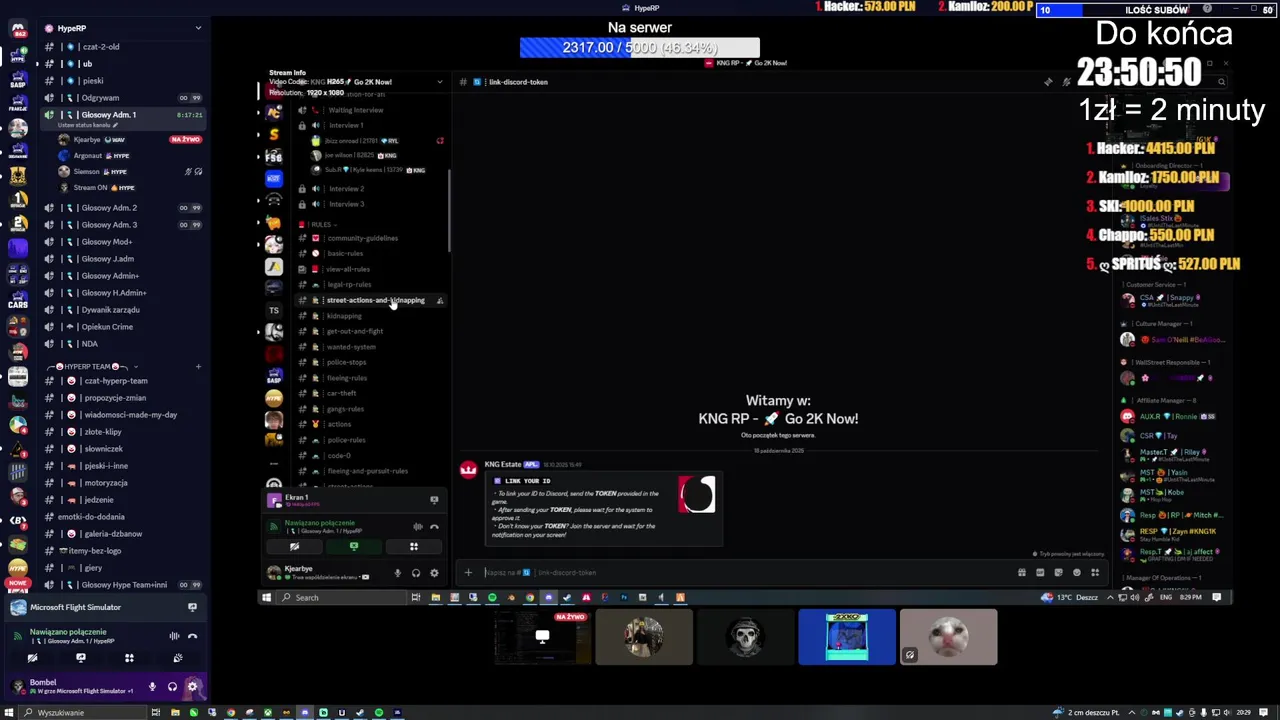Share your screen from the voice panel
1280x720 pixels.
click(81, 658)
